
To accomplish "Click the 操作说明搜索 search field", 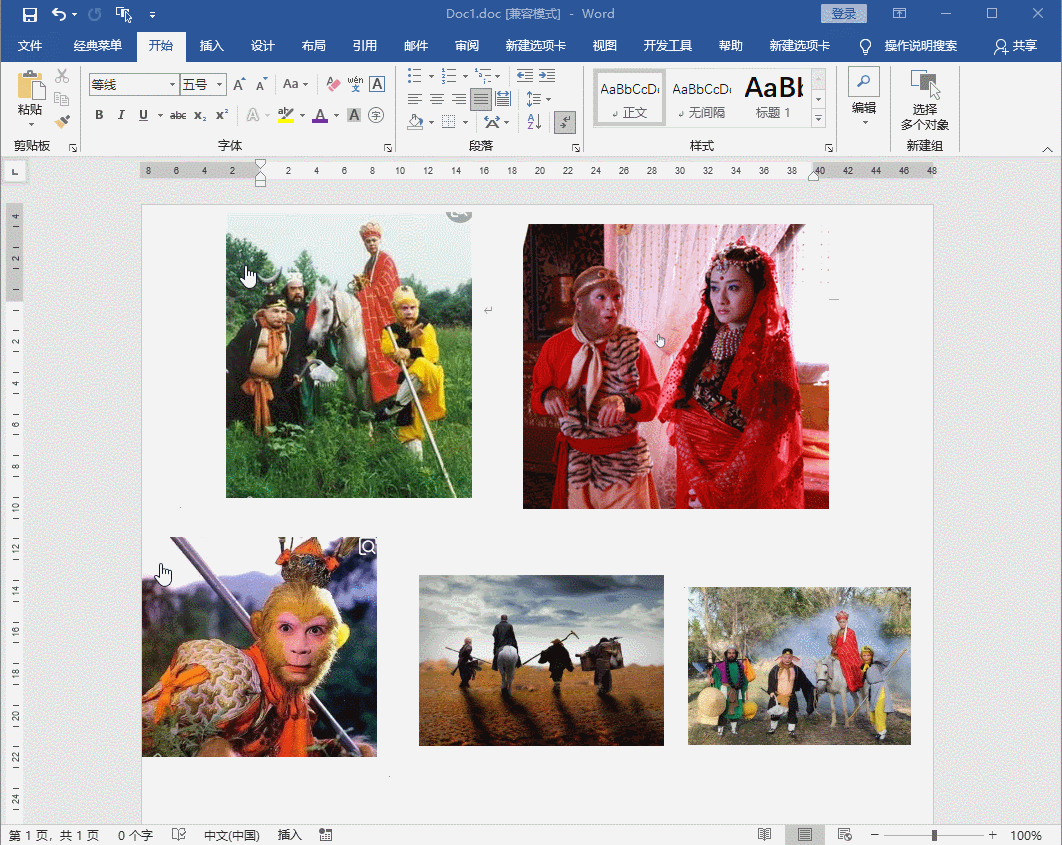I will pos(920,45).
